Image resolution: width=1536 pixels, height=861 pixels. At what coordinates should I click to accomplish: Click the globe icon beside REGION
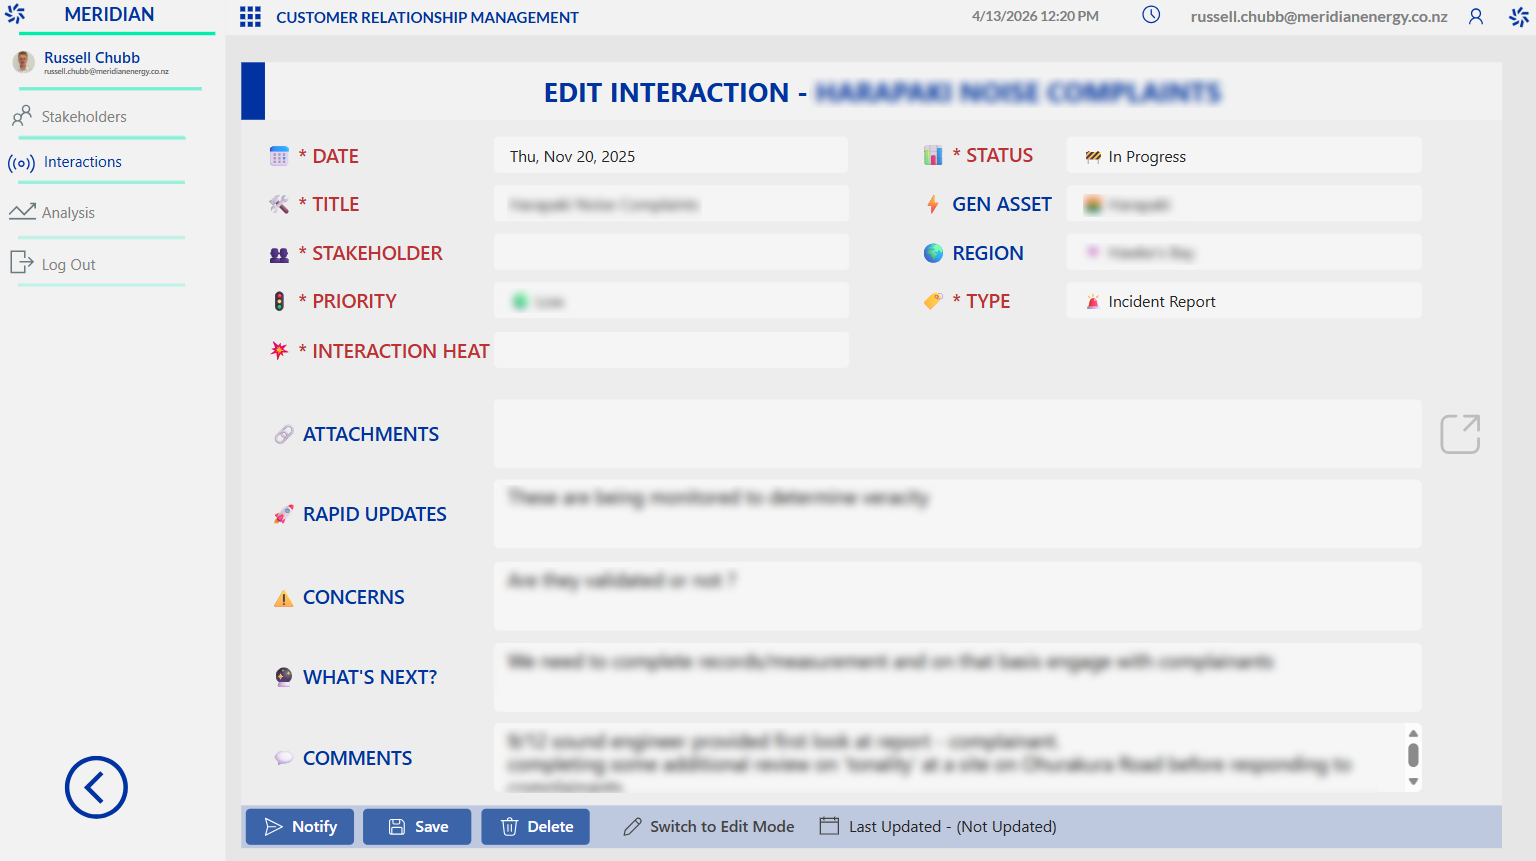933,253
